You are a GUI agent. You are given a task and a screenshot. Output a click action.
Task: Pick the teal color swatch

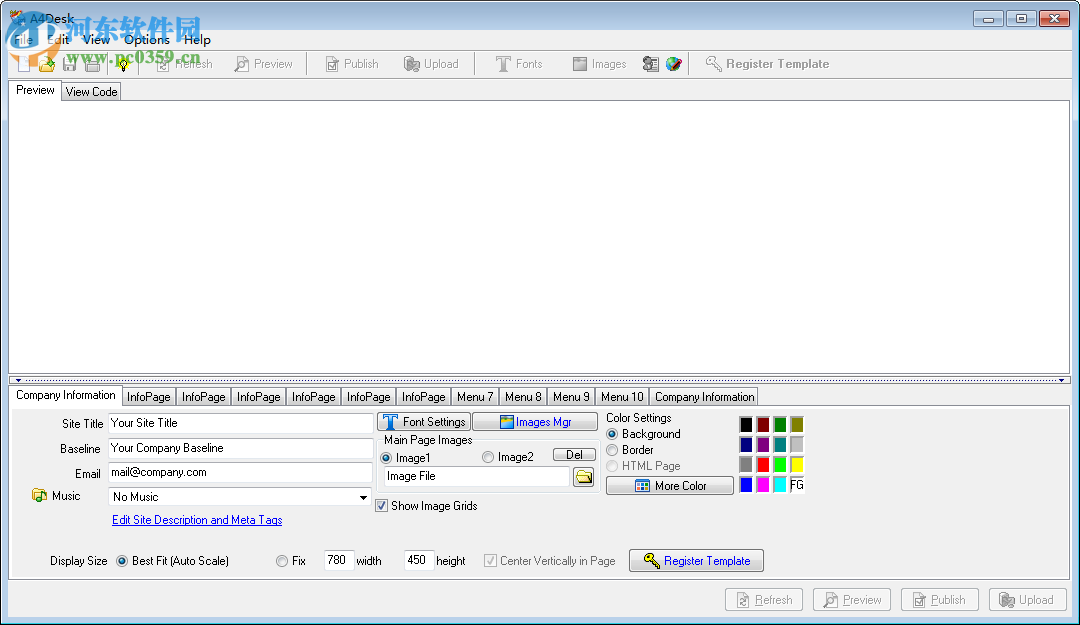[780, 444]
